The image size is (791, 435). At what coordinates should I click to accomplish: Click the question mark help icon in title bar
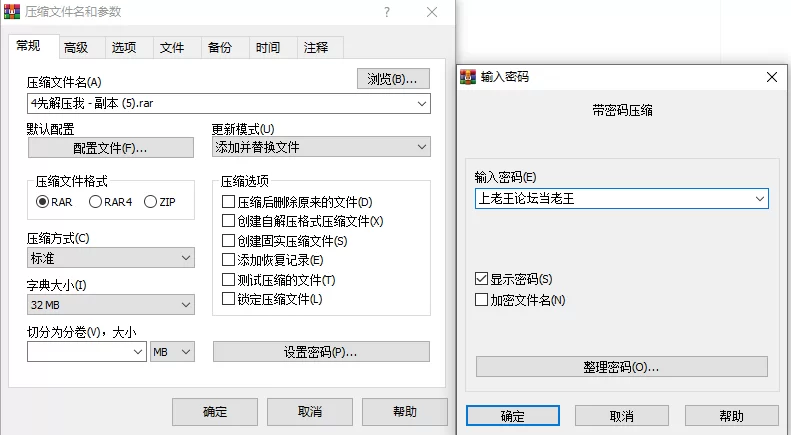tap(386, 12)
